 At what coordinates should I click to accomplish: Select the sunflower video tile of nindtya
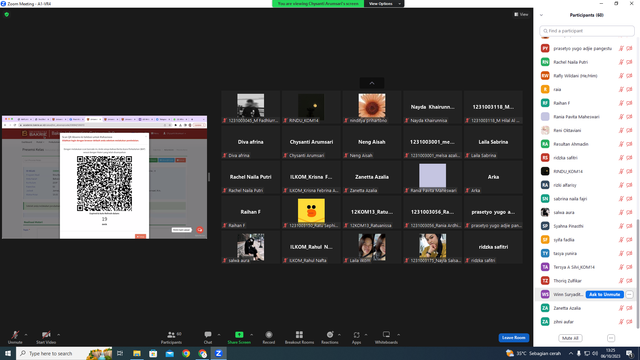(x=372, y=107)
